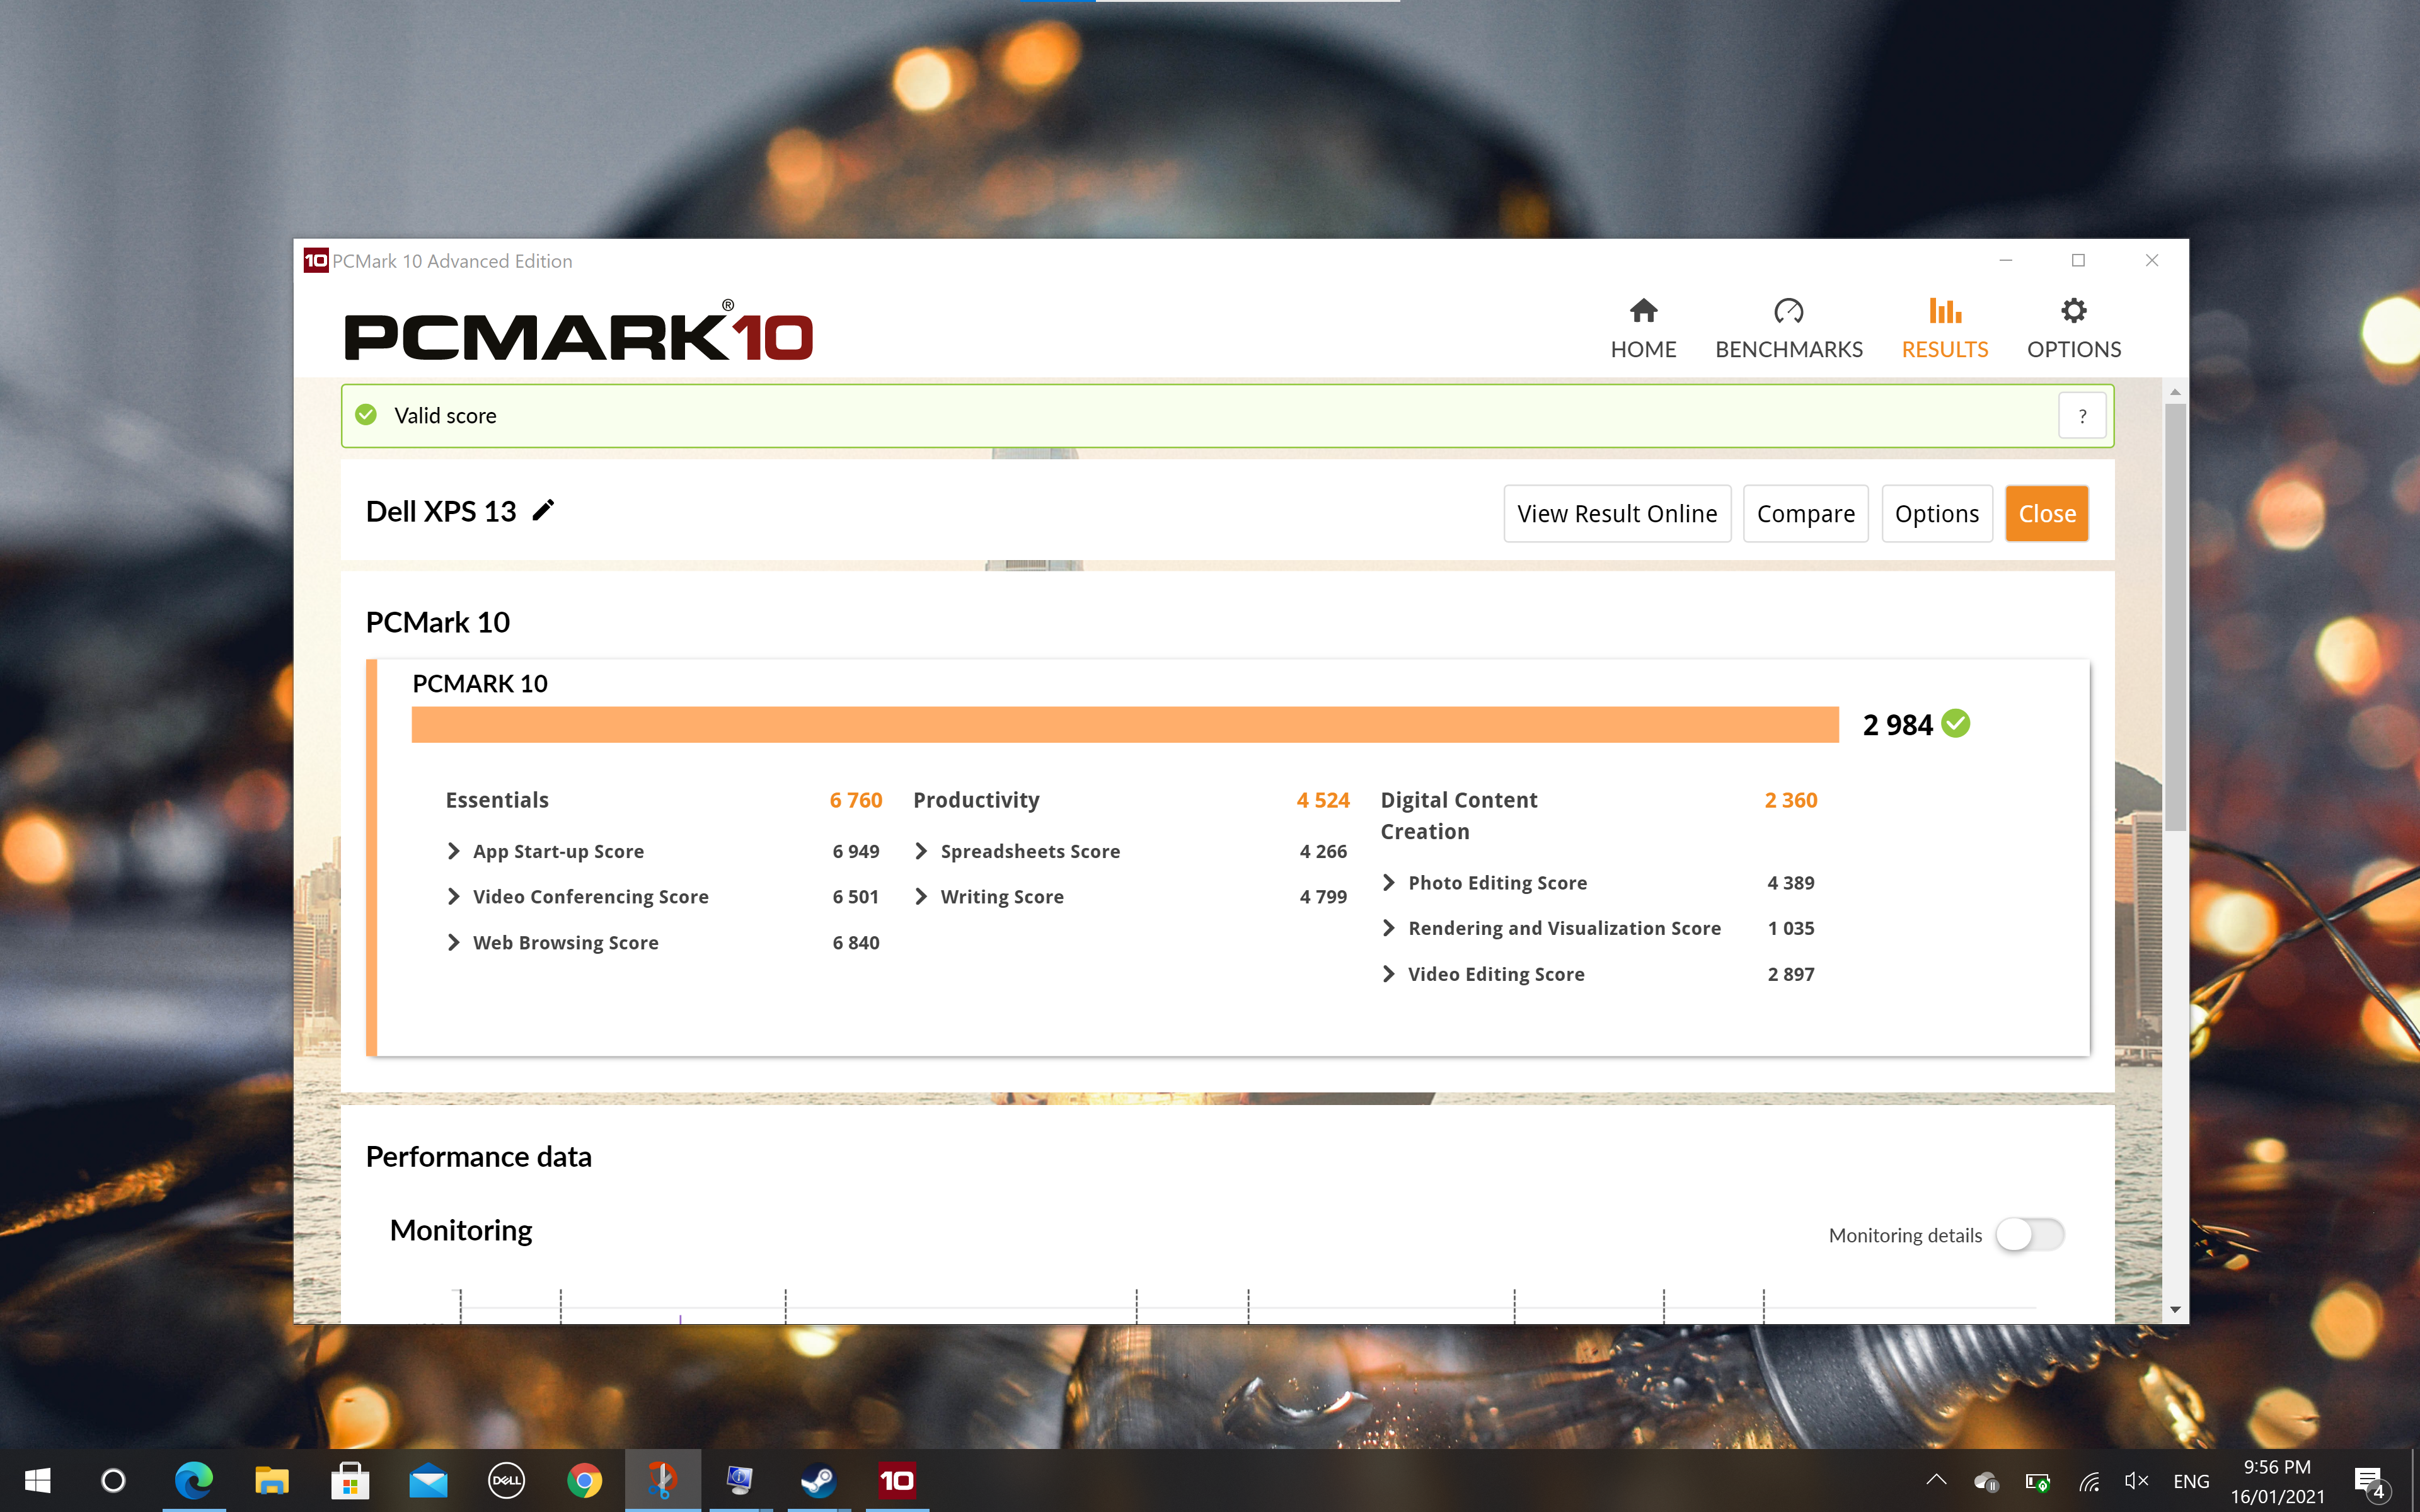Image resolution: width=2420 pixels, height=1512 pixels.
Task: Open File Explorer from taskbar
Action: [x=271, y=1480]
